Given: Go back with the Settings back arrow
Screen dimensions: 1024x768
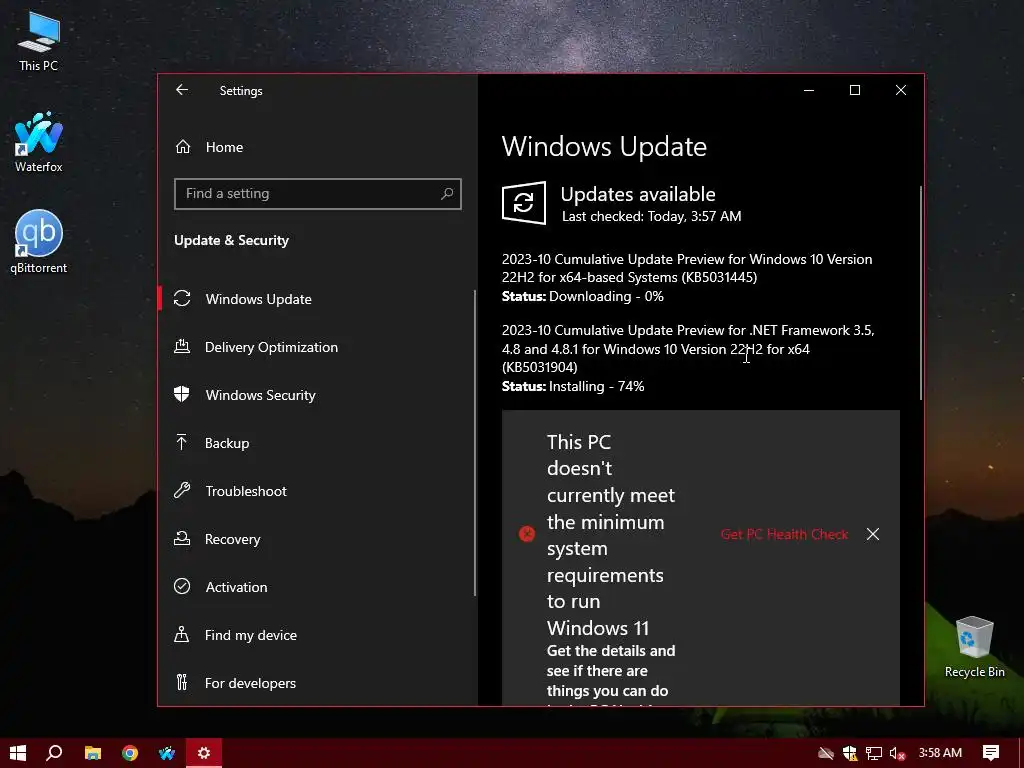Looking at the screenshot, I should (182, 90).
